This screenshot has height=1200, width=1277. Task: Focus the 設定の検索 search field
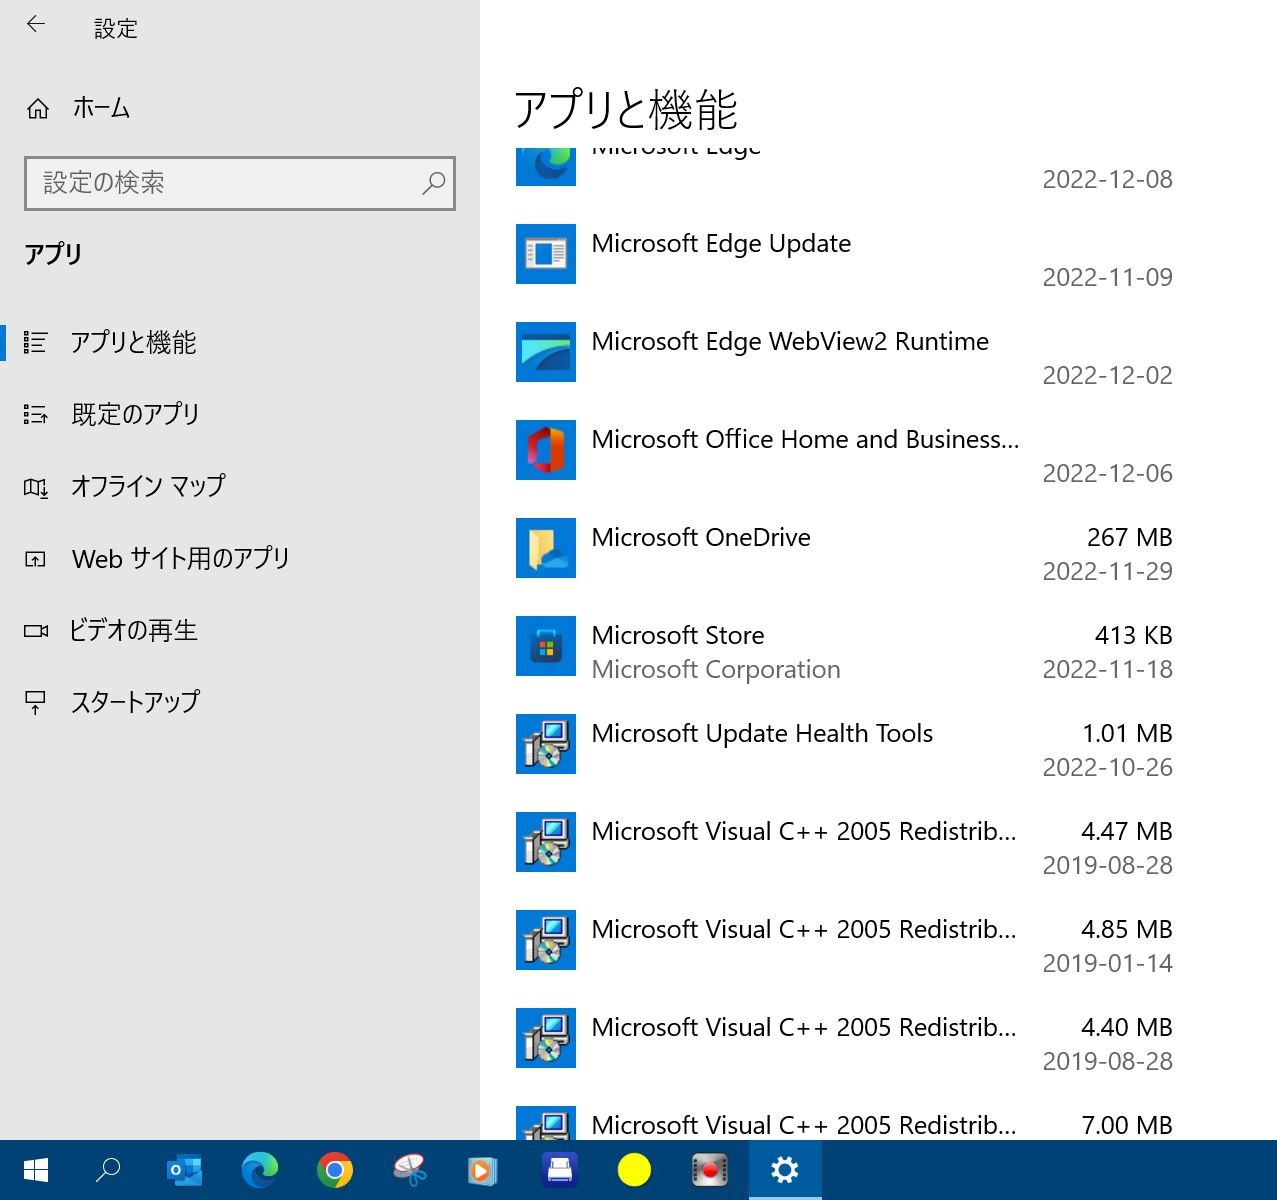(239, 183)
